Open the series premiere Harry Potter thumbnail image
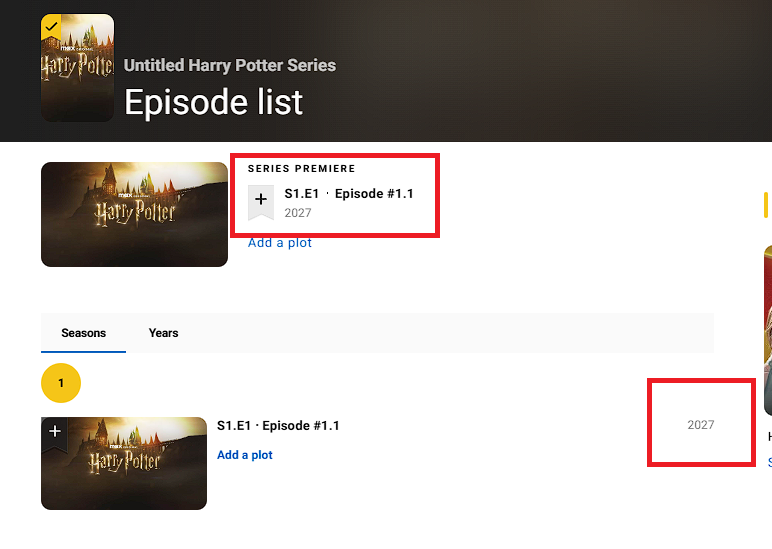The image size is (772, 549). click(x=134, y=214)
